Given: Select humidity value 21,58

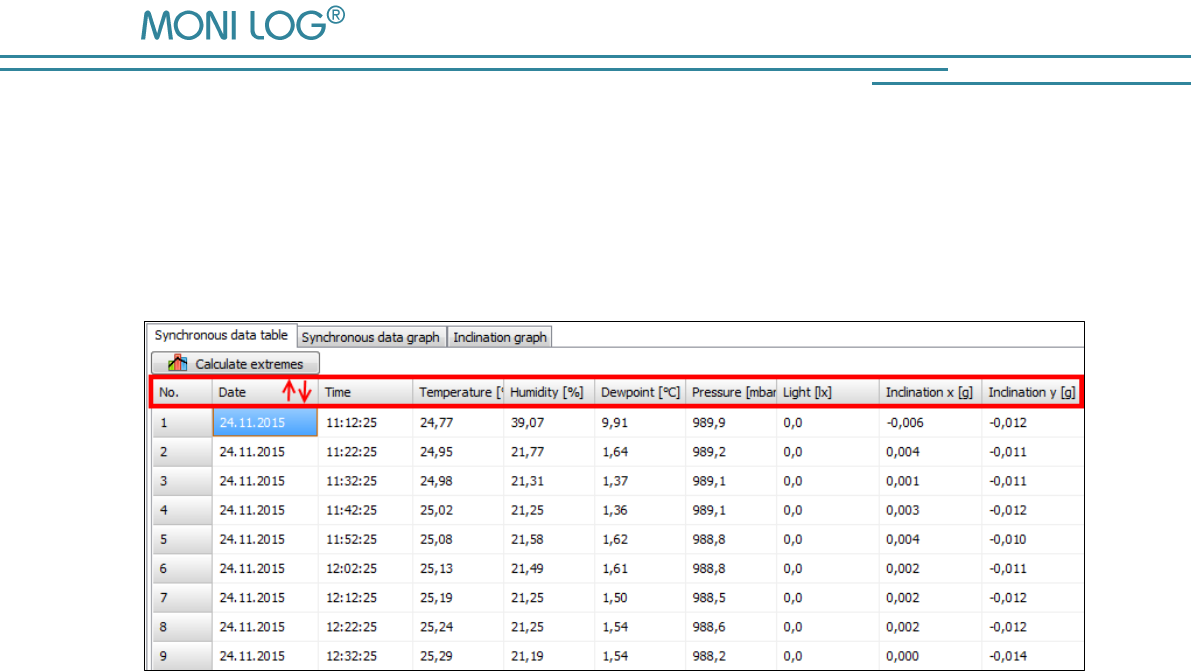Looking at the screenshot, I should 527,540.
